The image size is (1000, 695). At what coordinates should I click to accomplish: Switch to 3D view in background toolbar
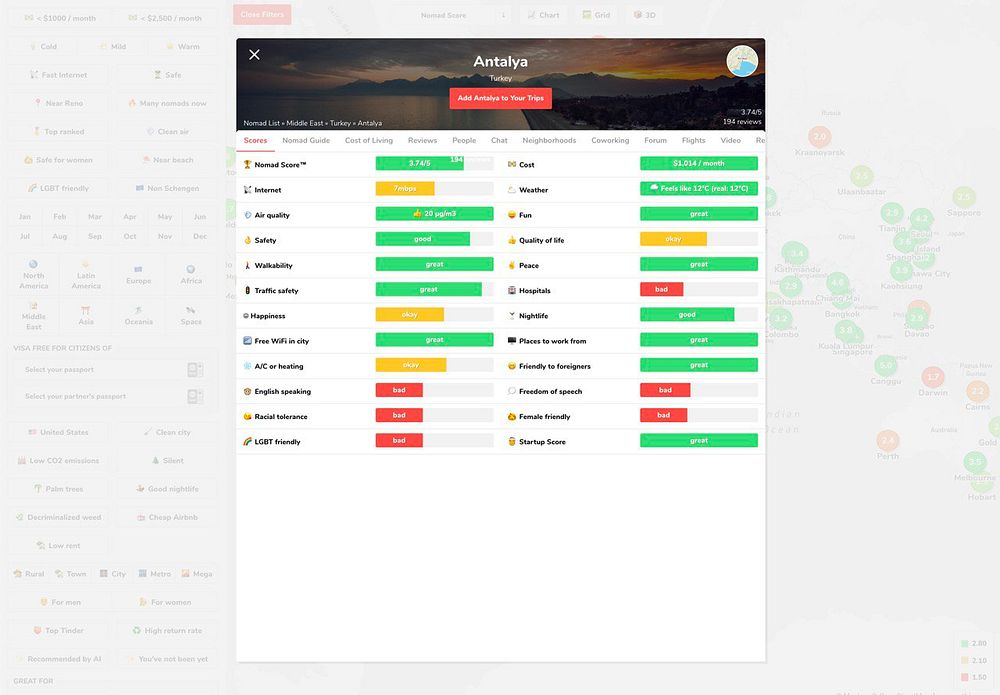pyautogui.click(x=644, y=15)
